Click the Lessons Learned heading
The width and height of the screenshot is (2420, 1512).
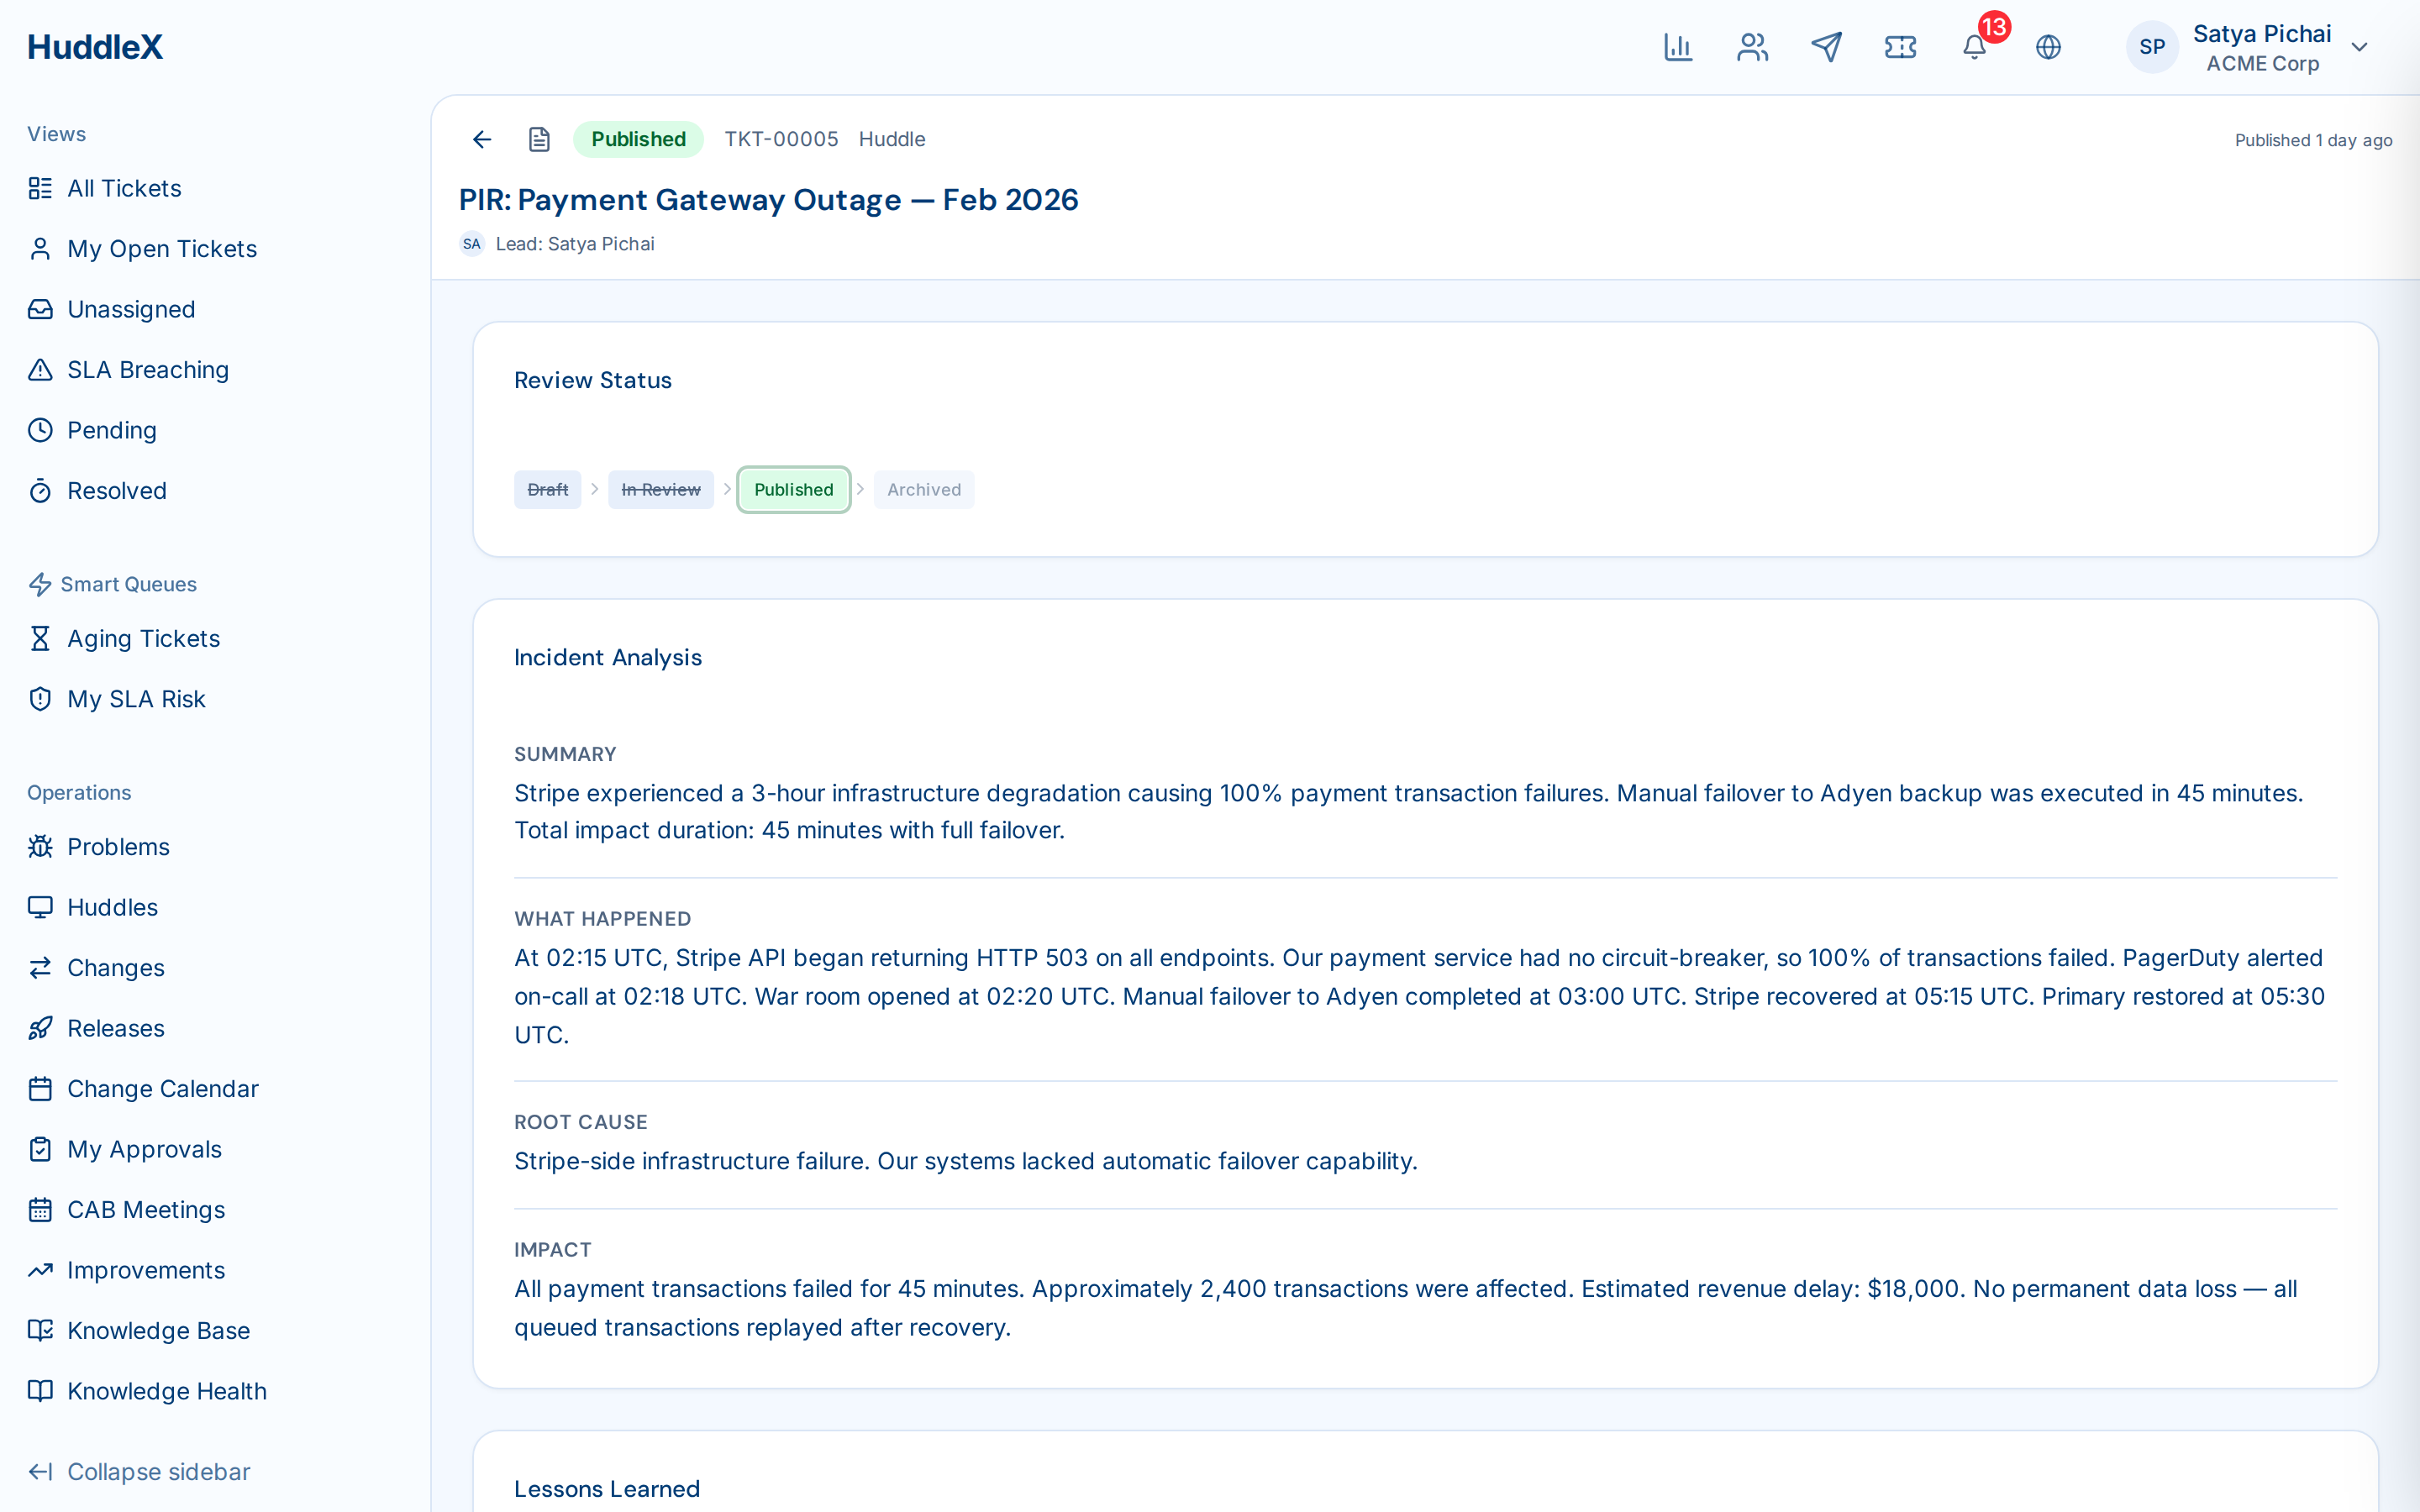tap(607, 1489)
